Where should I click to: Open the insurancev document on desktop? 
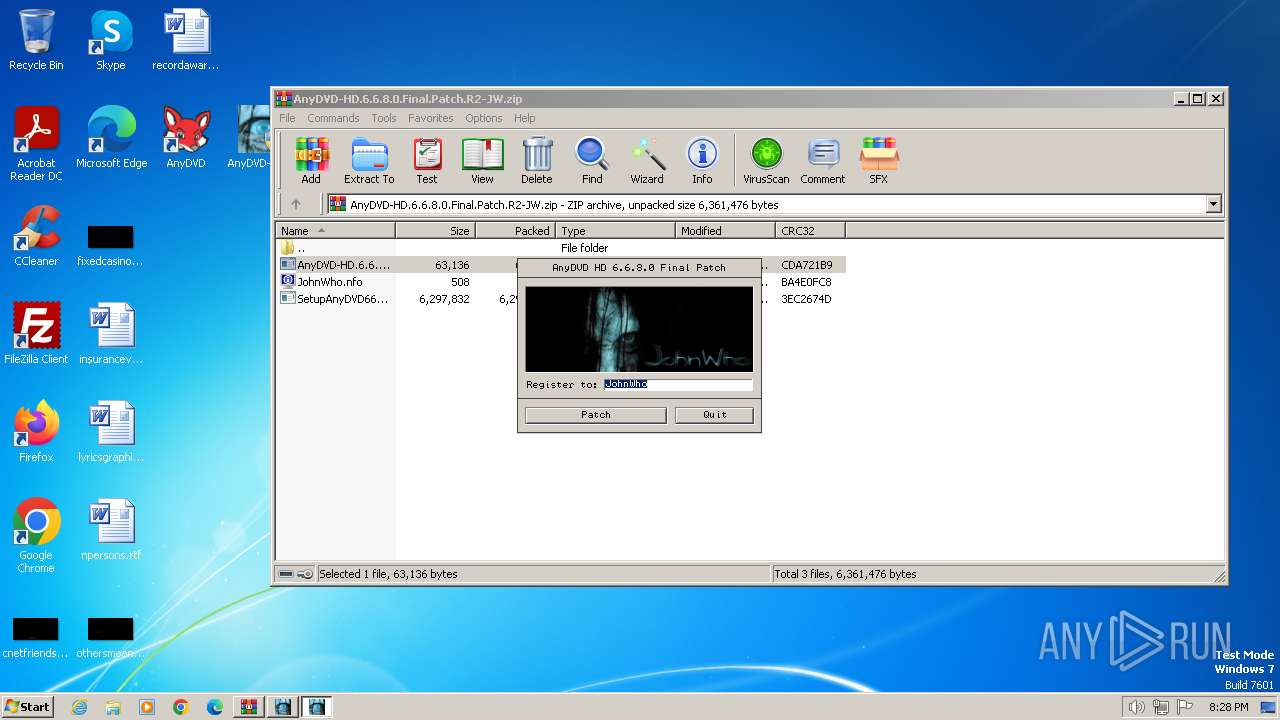(111, 334)
